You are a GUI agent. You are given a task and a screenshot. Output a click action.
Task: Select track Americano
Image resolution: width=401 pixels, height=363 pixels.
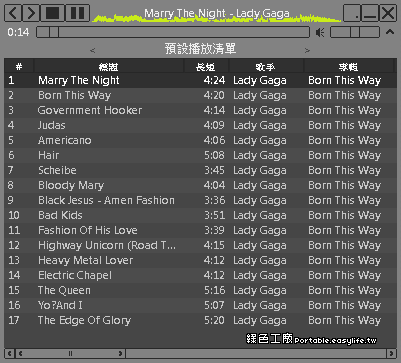coord(200,140)
